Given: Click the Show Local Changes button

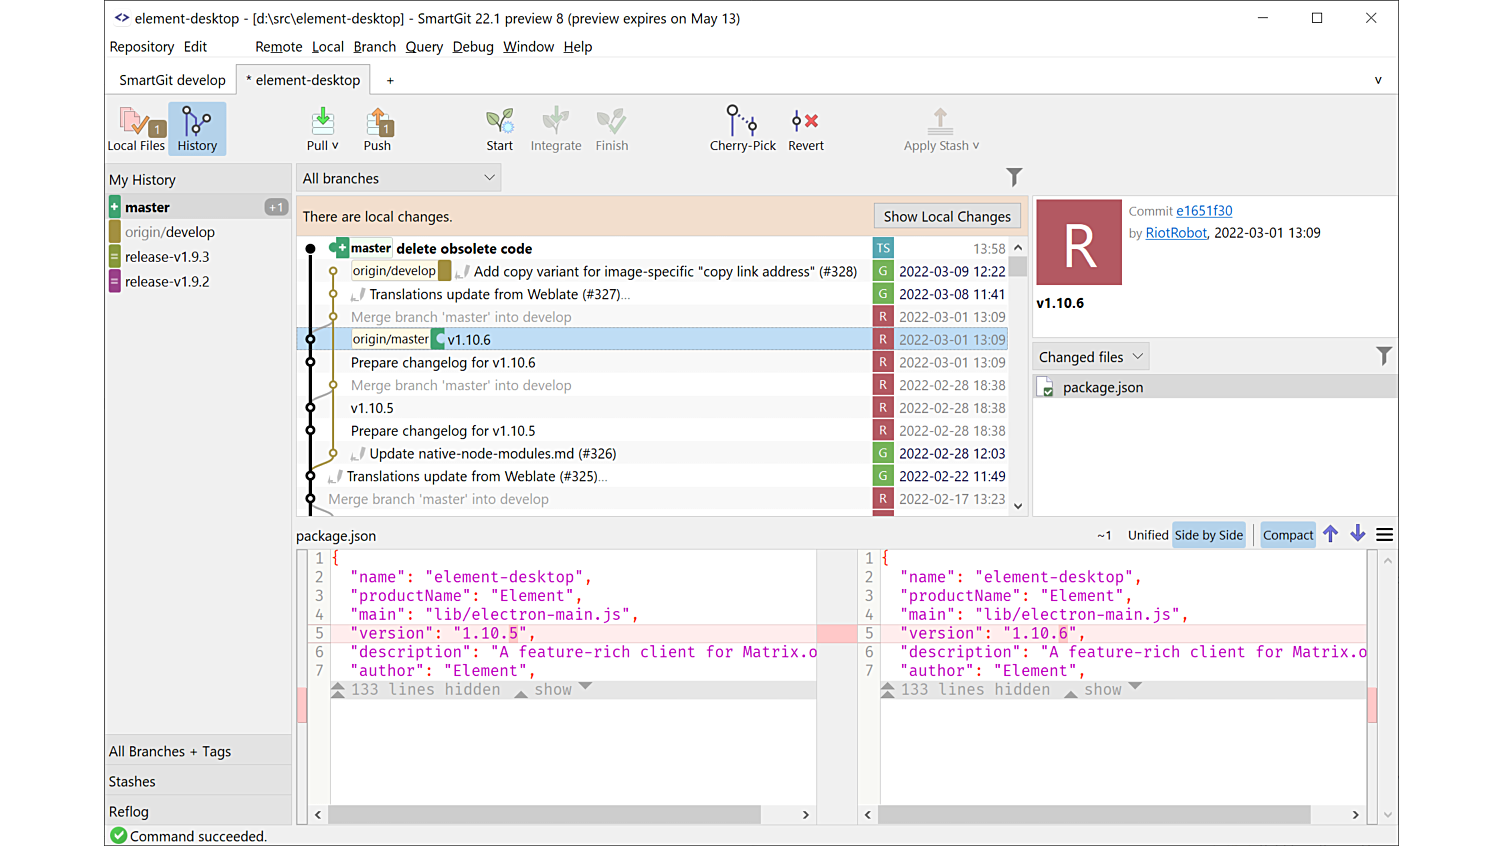Looking at the screenshot, I should tap(946, 216).
